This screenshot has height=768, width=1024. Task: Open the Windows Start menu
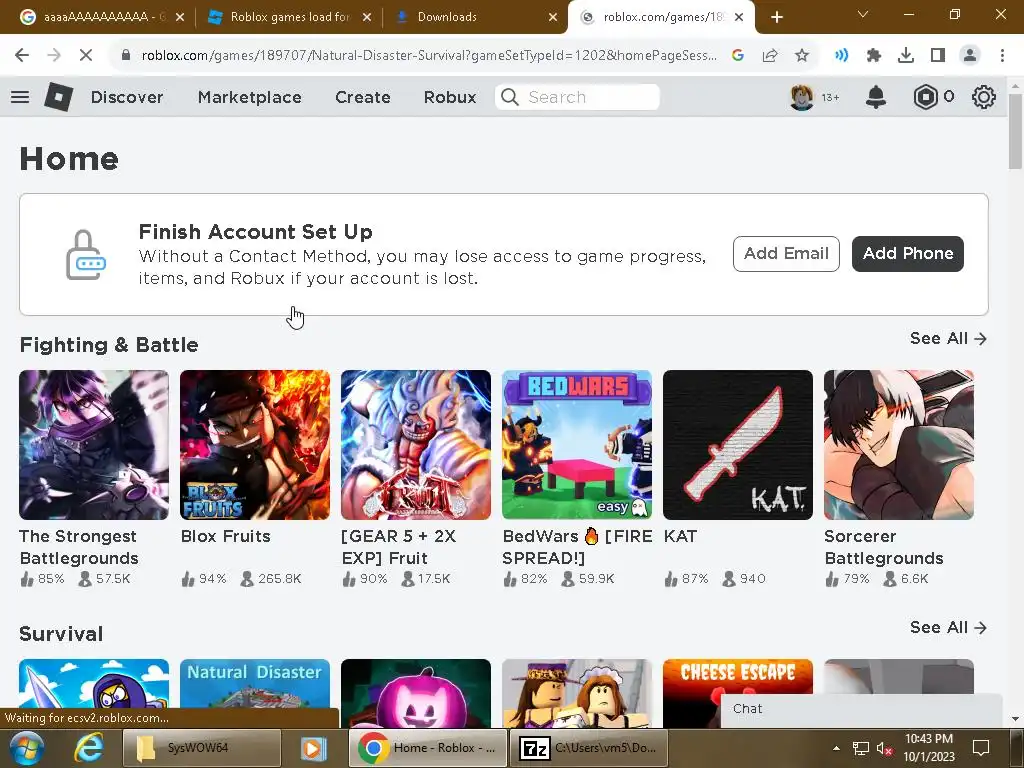(26, 748)
